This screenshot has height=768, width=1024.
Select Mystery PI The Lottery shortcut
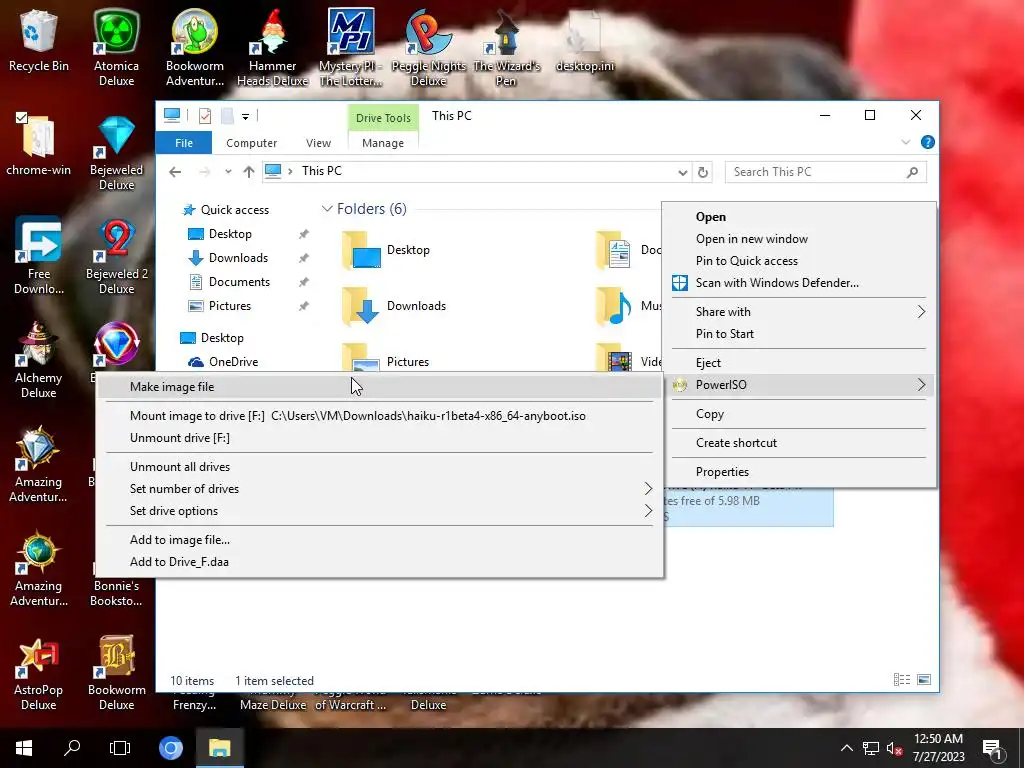351,47
